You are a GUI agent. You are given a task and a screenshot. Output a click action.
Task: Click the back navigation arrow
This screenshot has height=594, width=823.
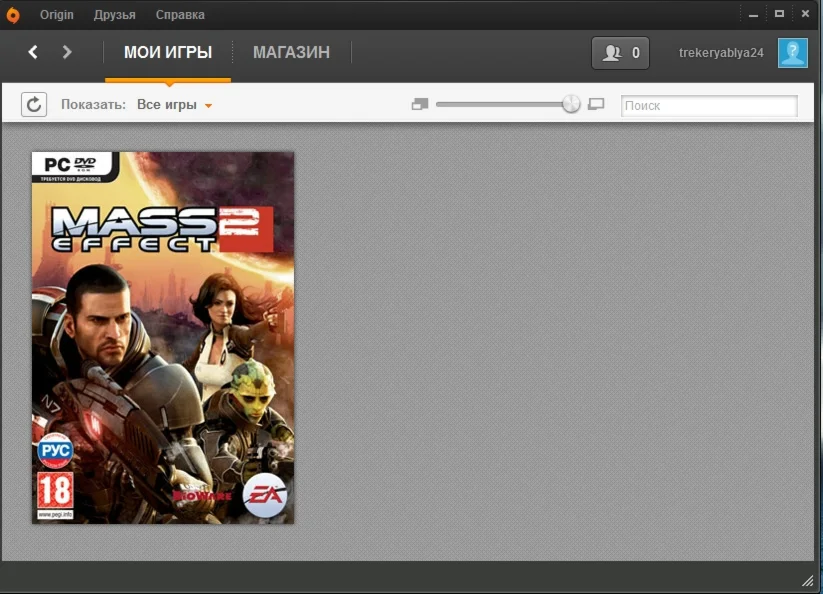[32, 52]
